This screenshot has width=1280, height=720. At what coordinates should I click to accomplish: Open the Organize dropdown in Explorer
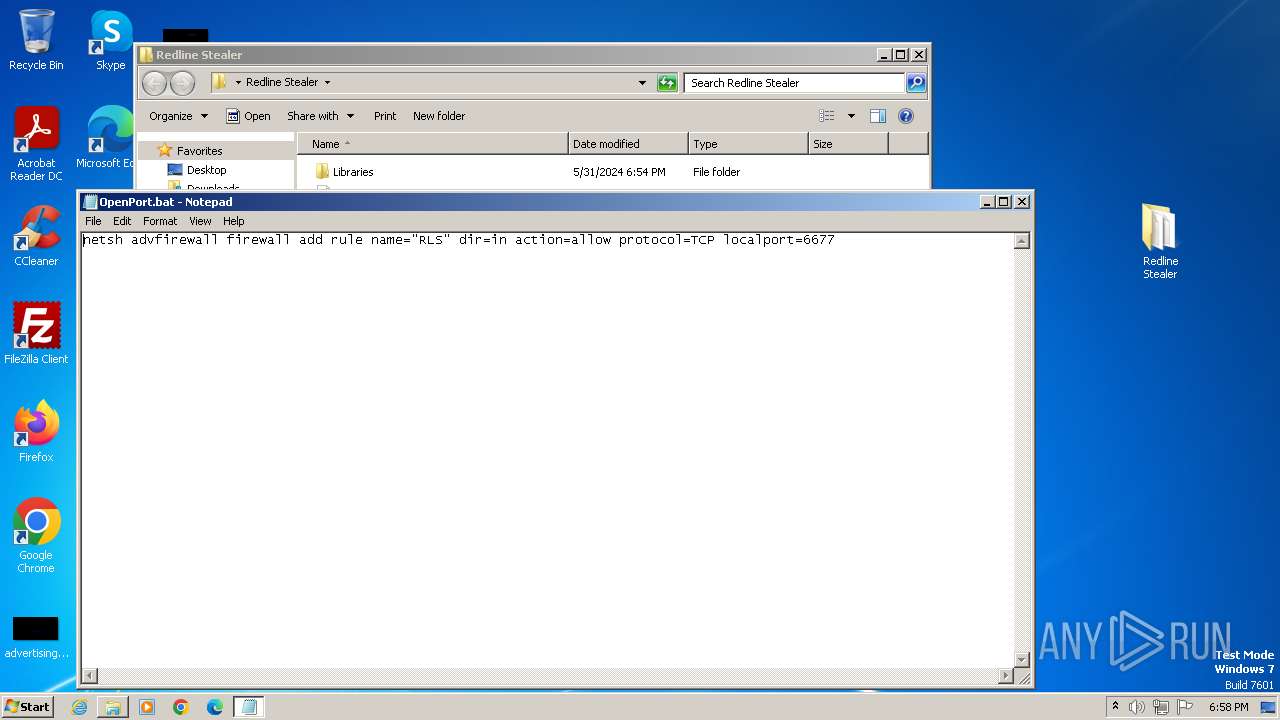pyautogui.click(x=179, y=116)
